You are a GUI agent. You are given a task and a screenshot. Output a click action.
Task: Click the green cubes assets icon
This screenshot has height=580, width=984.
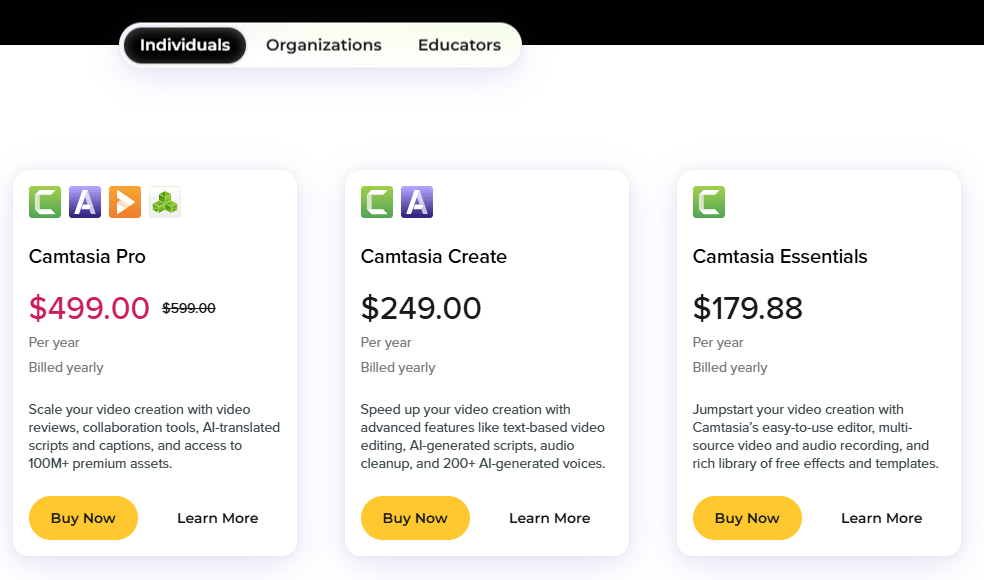pyautogui.click(x=165, y=202)
